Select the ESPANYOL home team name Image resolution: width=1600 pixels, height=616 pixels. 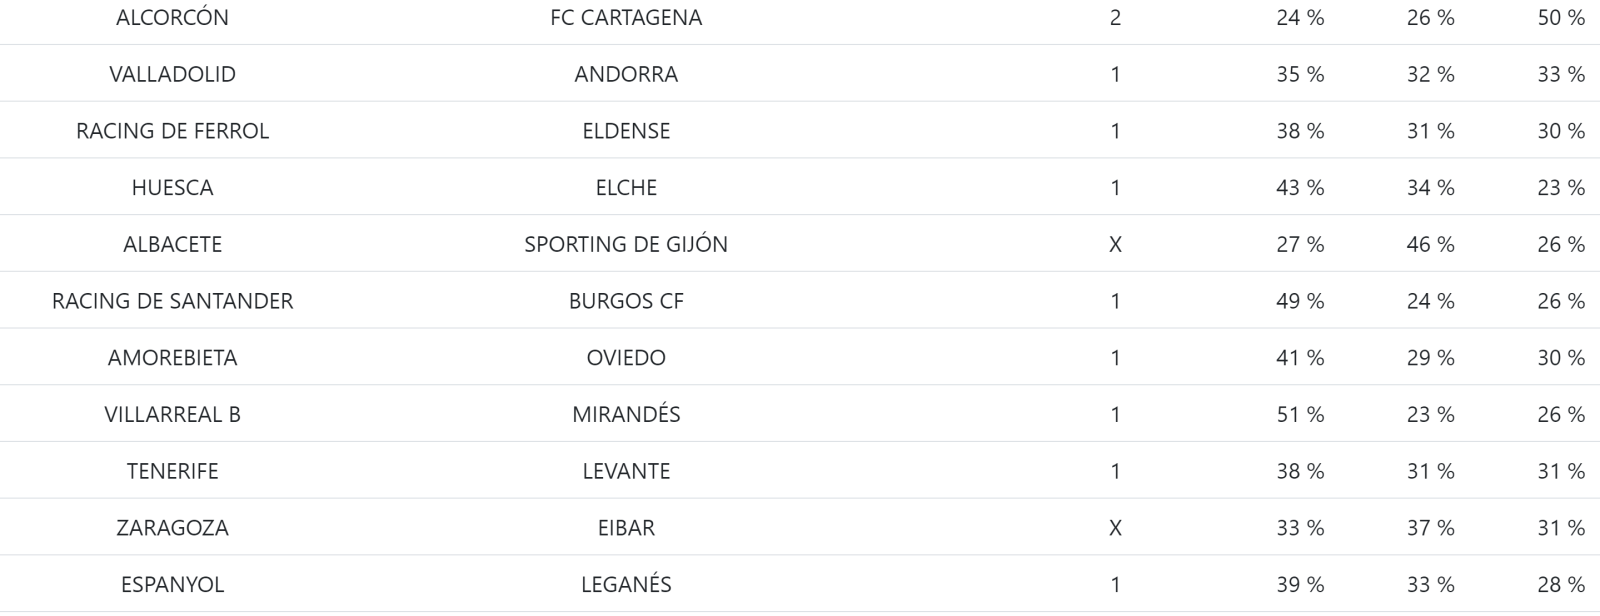[172, 585]
